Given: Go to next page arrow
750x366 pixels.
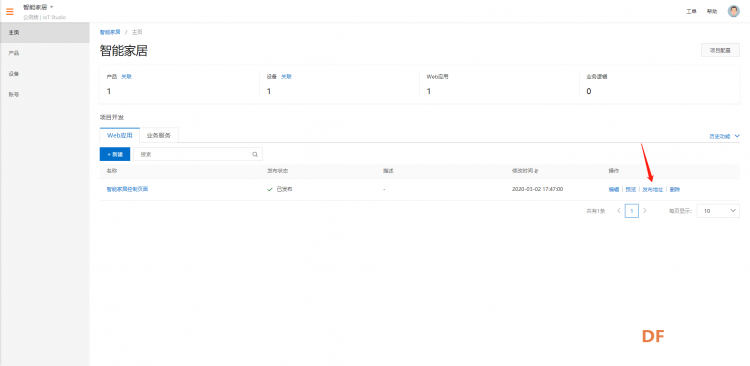Looking at the screenshot, I should click(645, 211).
